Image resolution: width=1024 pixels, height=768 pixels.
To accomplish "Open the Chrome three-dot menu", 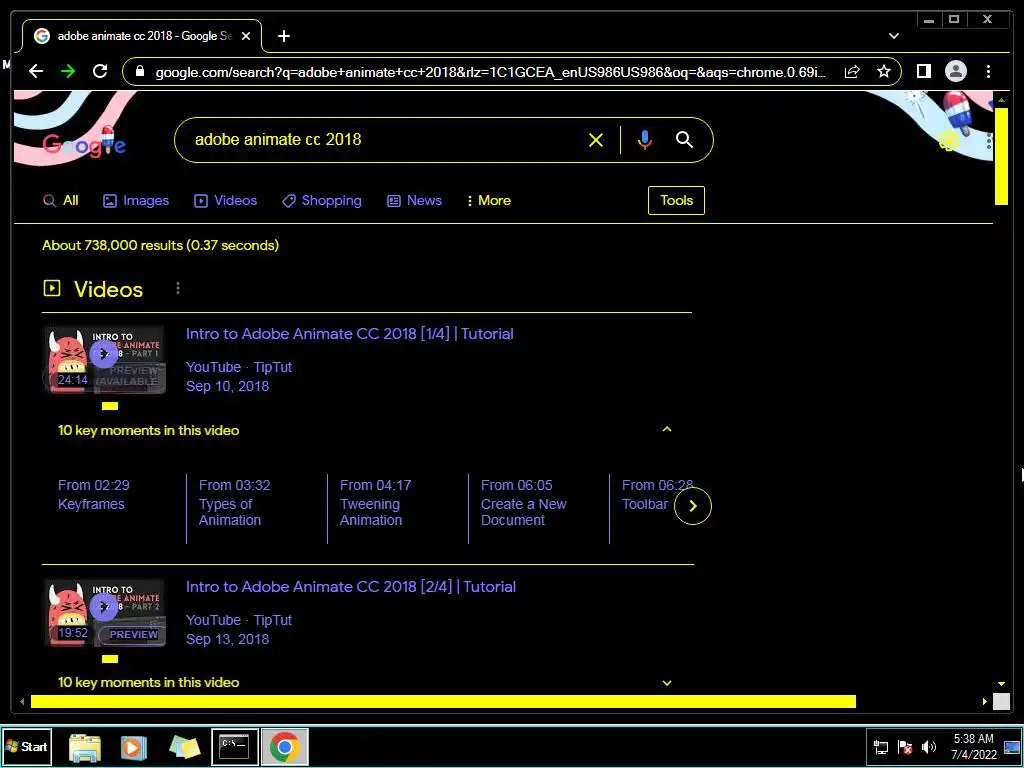I will [988, 71].
